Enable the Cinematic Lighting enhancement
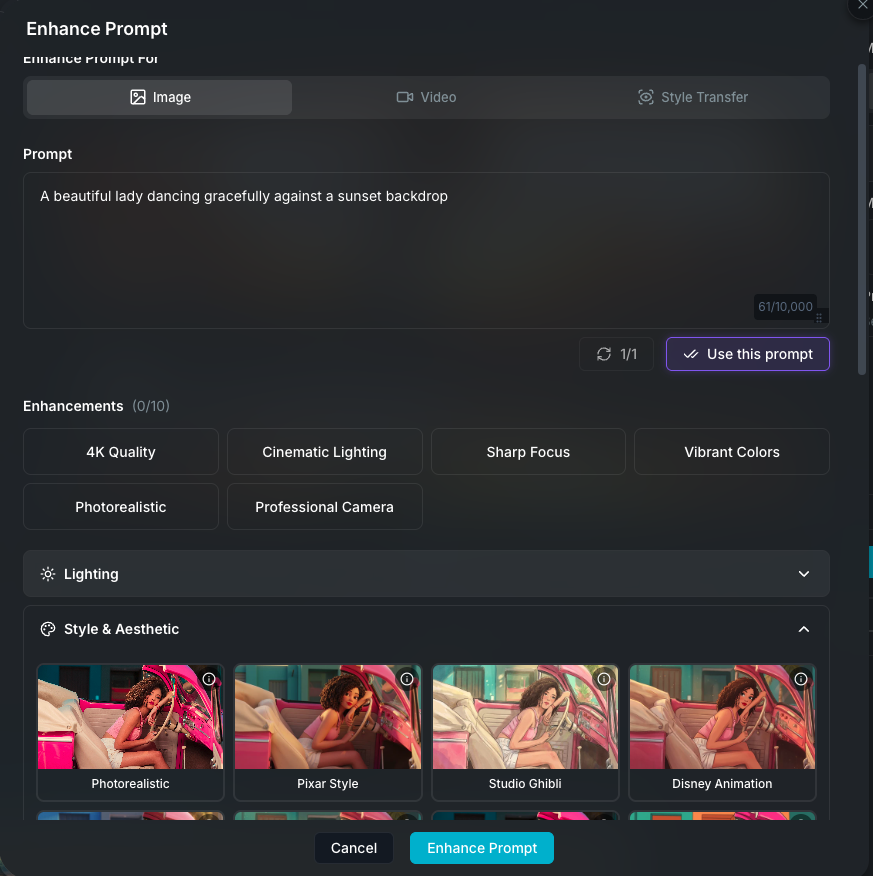 pos(324,451)
